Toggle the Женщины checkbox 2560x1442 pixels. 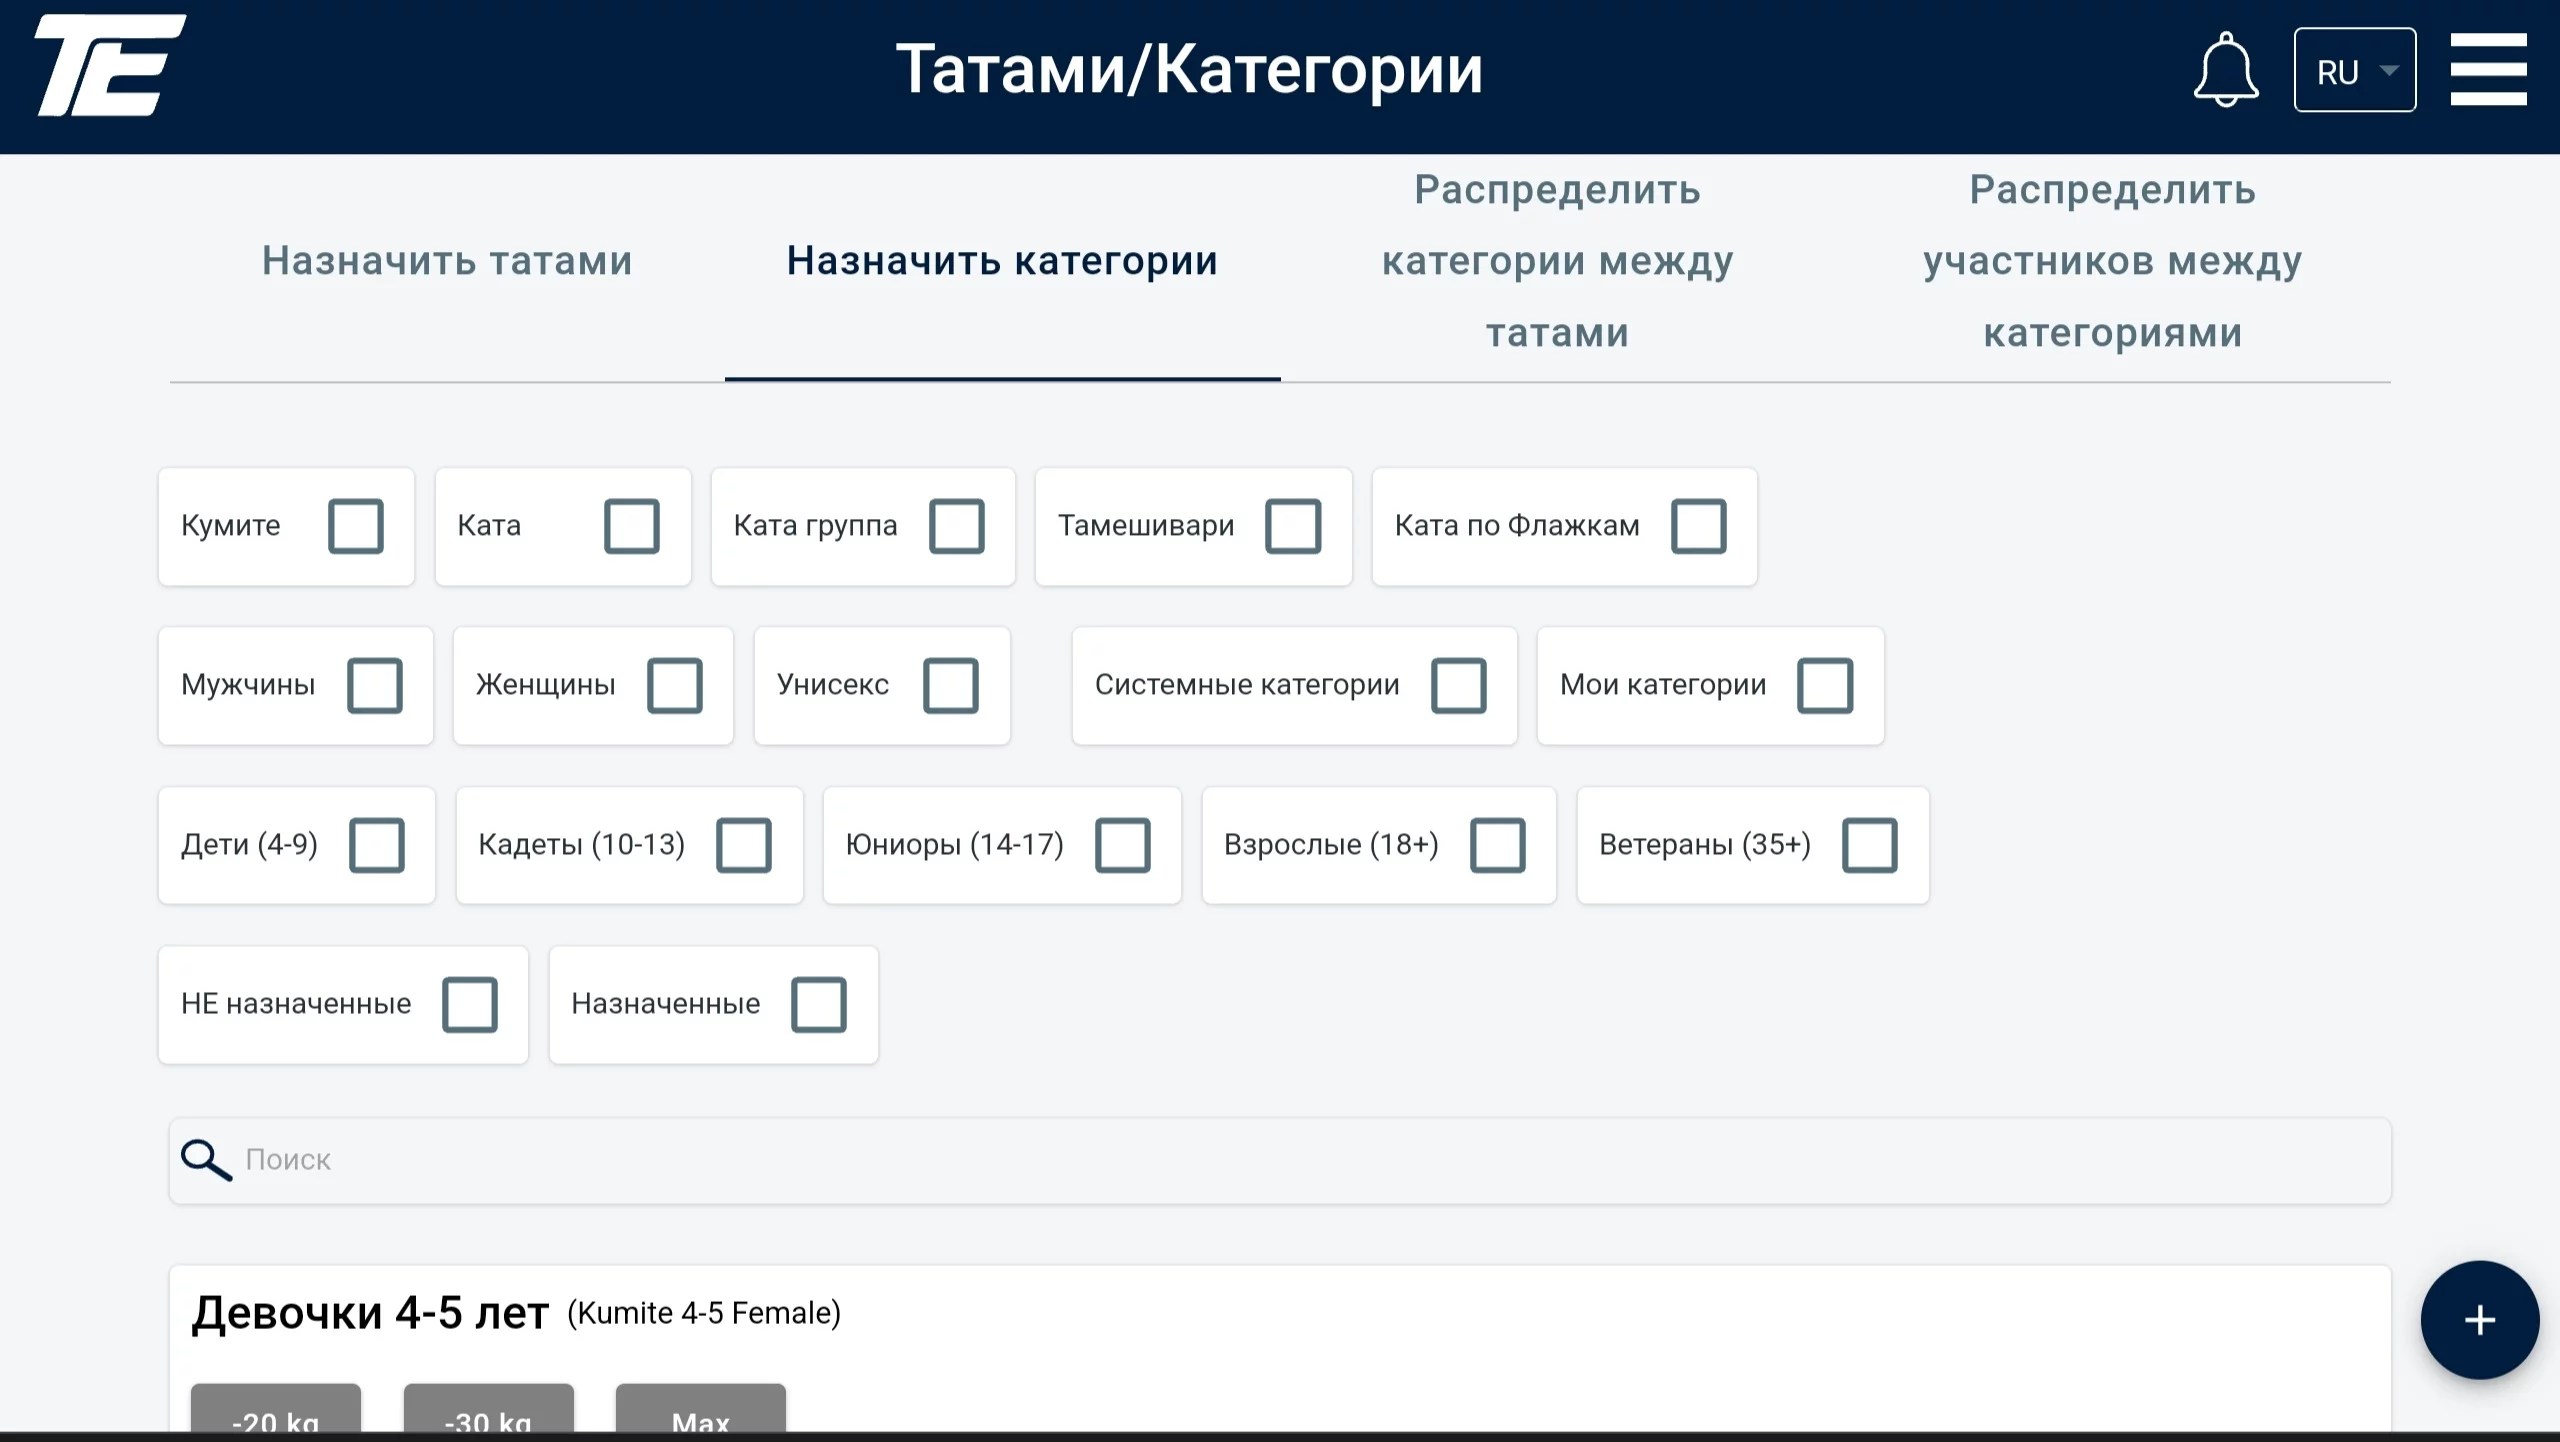675,685
